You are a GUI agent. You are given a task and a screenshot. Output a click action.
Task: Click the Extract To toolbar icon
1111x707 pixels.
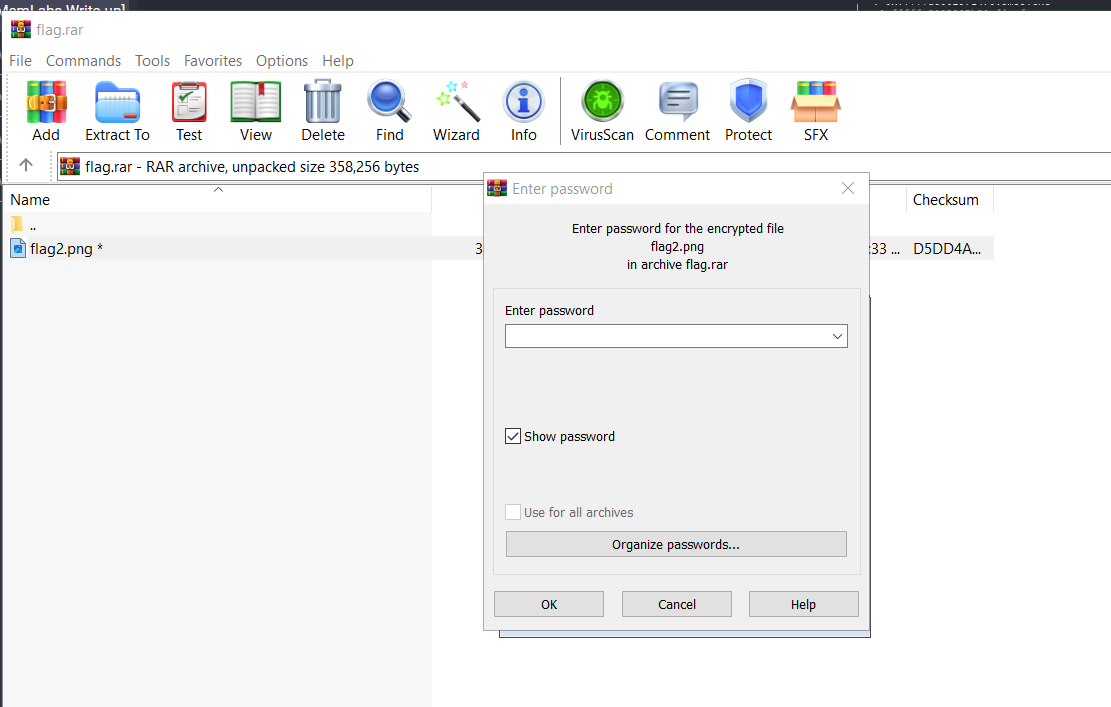(x=118, y=103)
